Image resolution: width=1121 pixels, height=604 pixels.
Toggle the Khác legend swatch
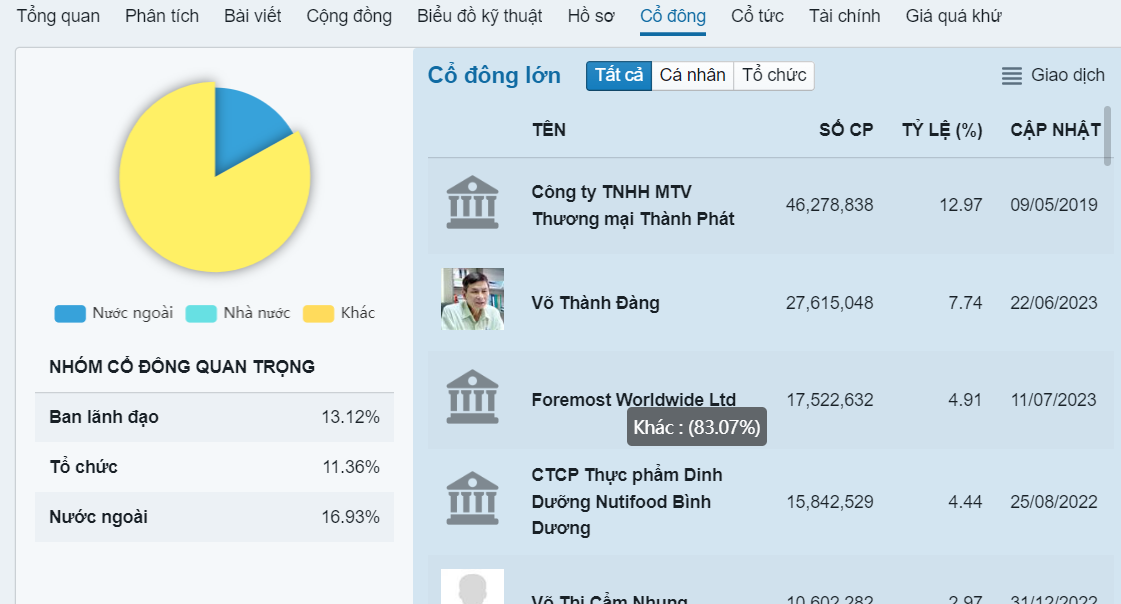(x=318, y=314)
